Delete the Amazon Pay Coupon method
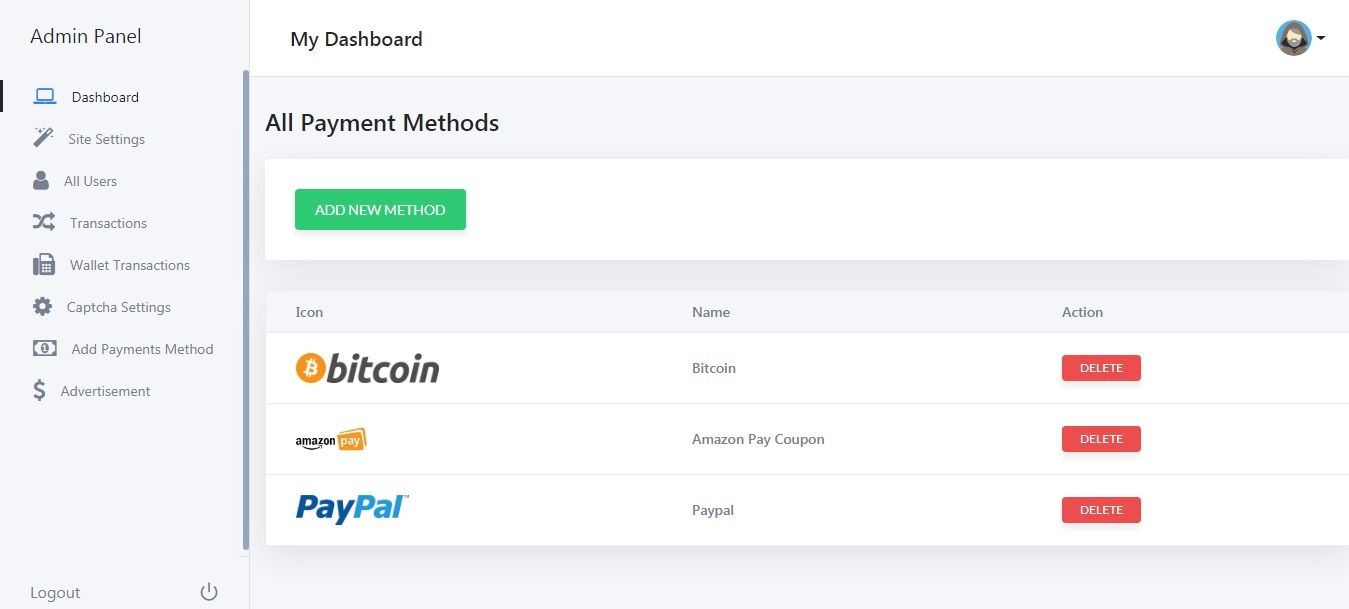Image resolution: width=1349 pixels, height=609 pixels. [x=1101, y=439]
